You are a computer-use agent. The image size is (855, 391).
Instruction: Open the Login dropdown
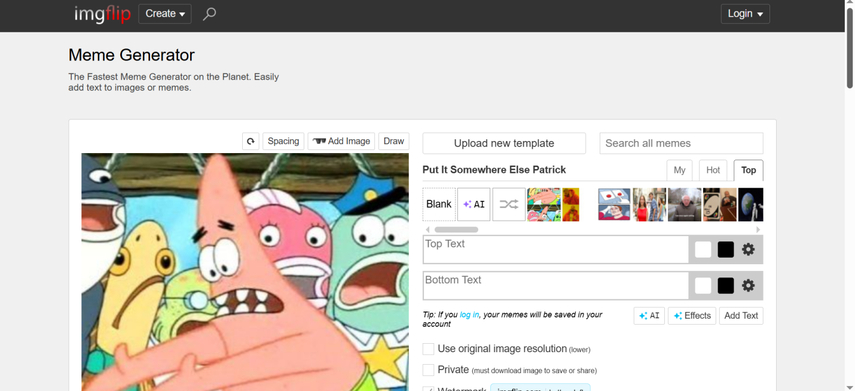click(745, 14)
